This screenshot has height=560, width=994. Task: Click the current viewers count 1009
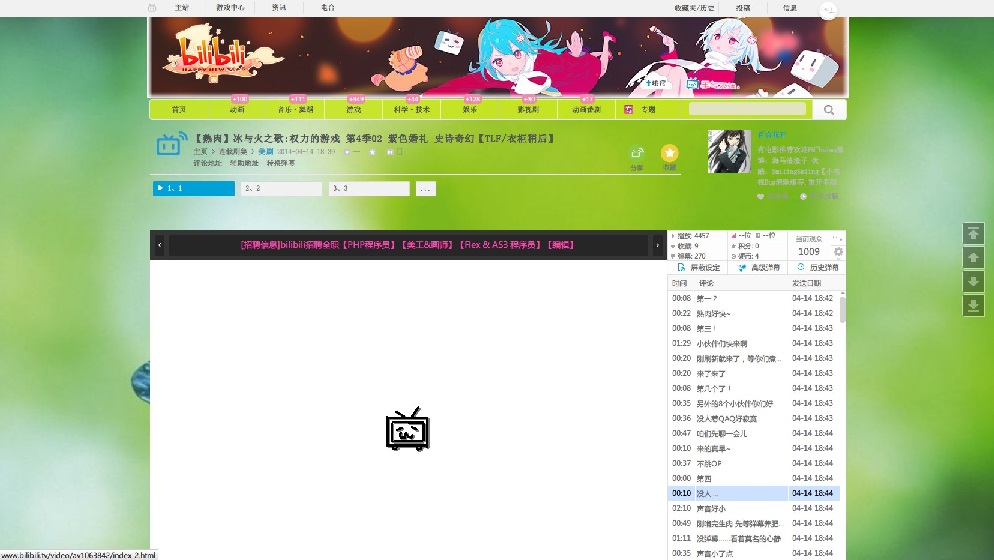pyautogui.click(x=808, y=252)
